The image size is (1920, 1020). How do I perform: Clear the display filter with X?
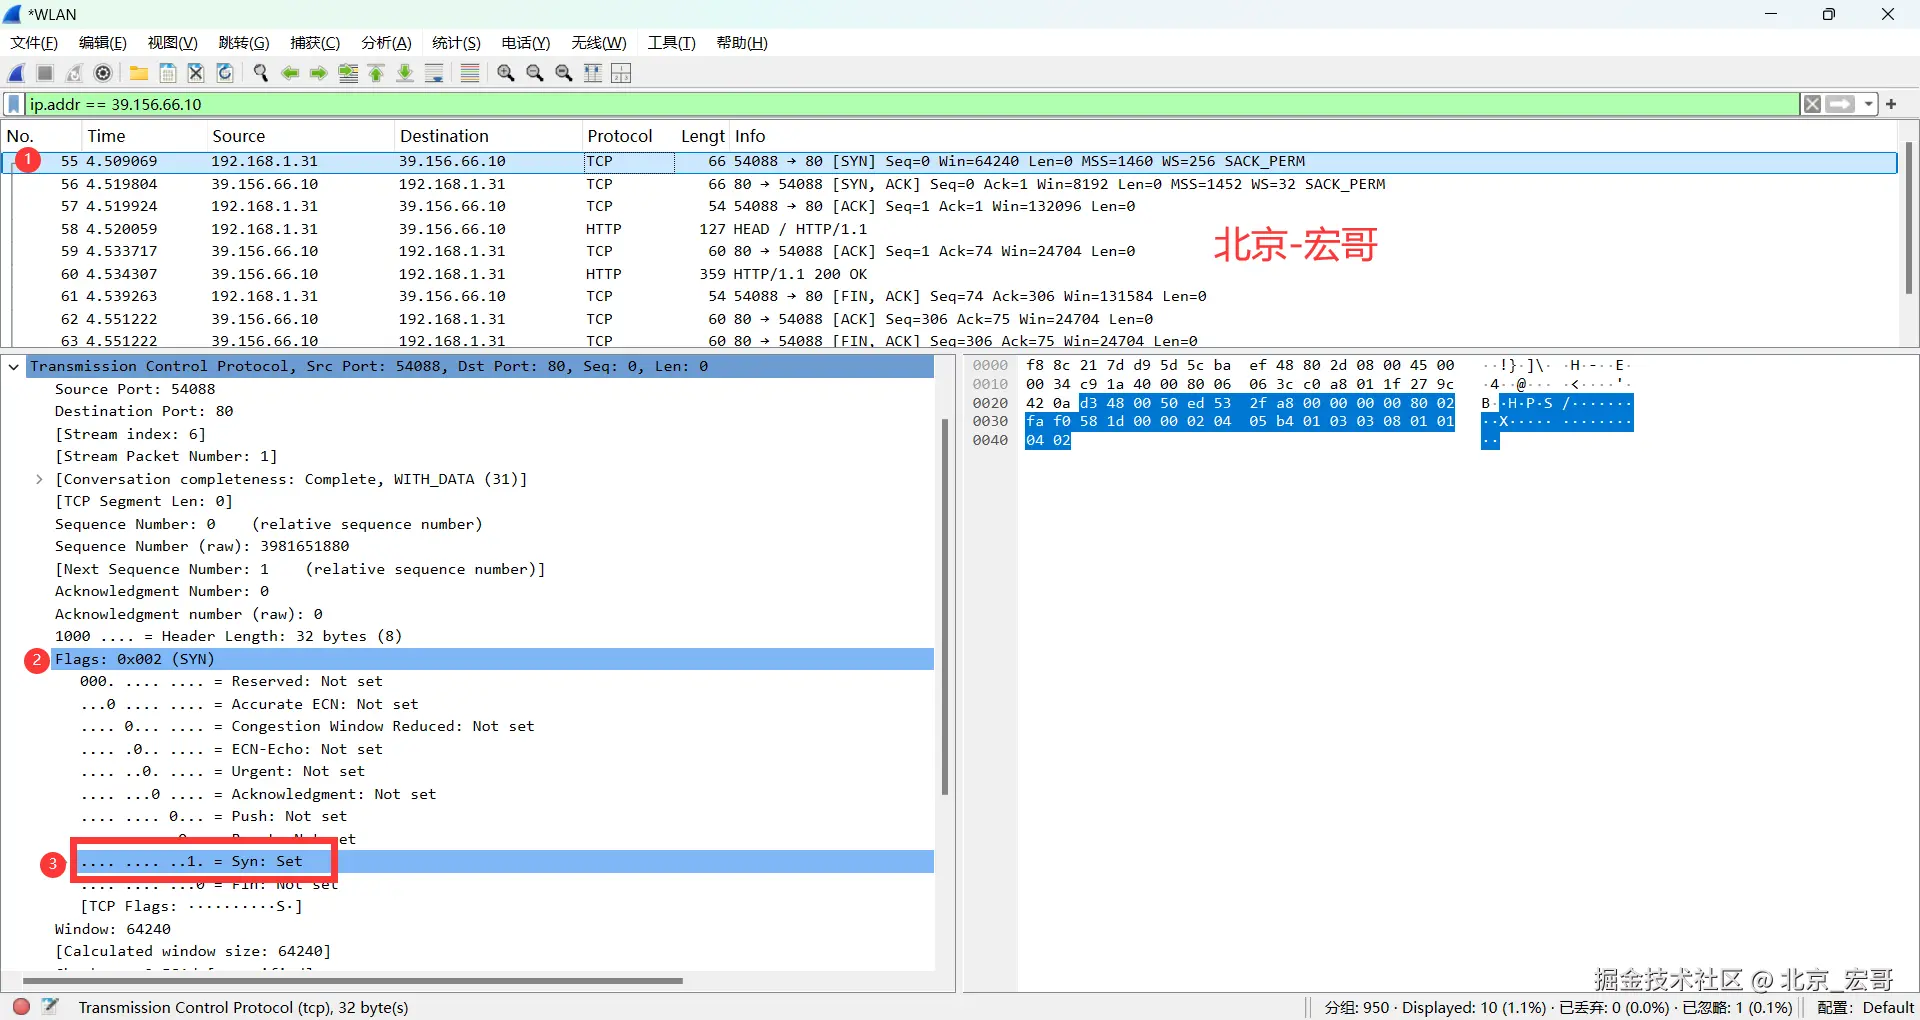coord(1812,104)
